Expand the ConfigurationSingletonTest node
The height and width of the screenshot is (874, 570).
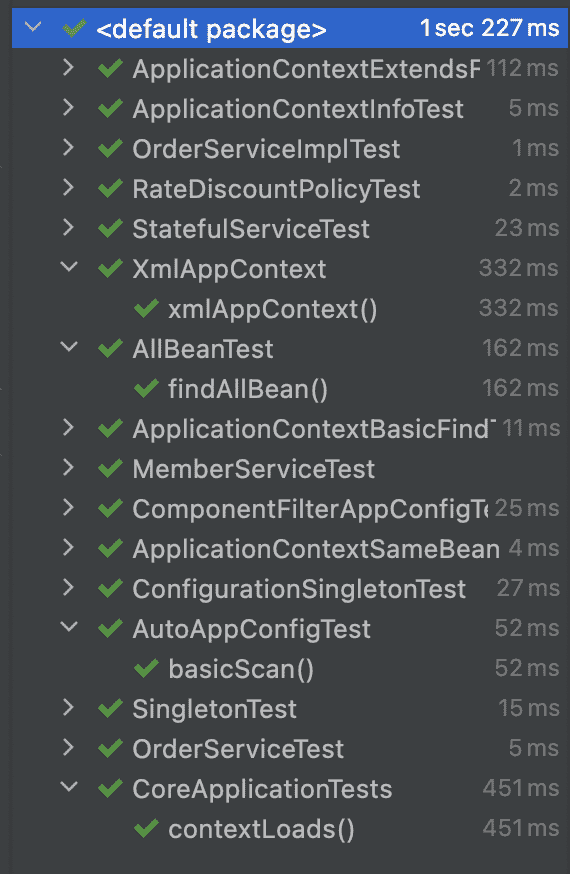pyautogui.click(x=69, y=587)
